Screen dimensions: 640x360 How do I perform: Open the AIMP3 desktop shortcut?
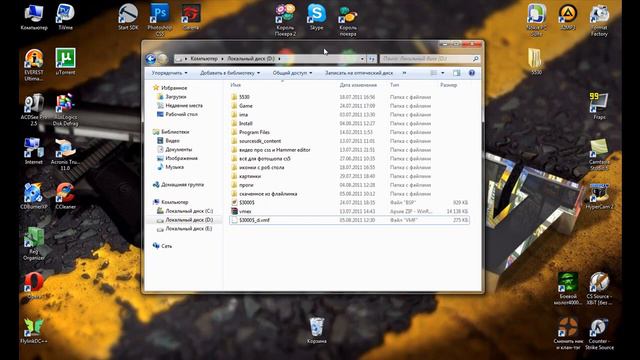pyautogui.click(x=568, y=17)
